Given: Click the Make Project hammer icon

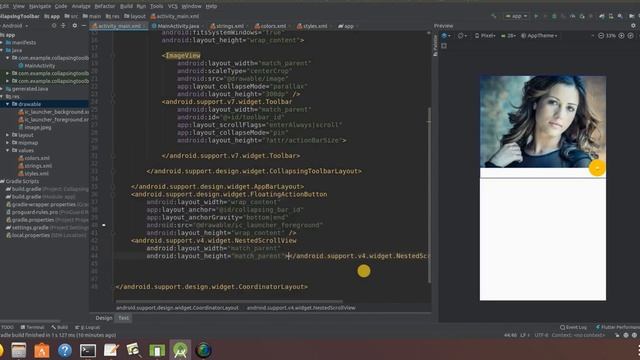Looking at the screenshot, I should coord(494,16).
